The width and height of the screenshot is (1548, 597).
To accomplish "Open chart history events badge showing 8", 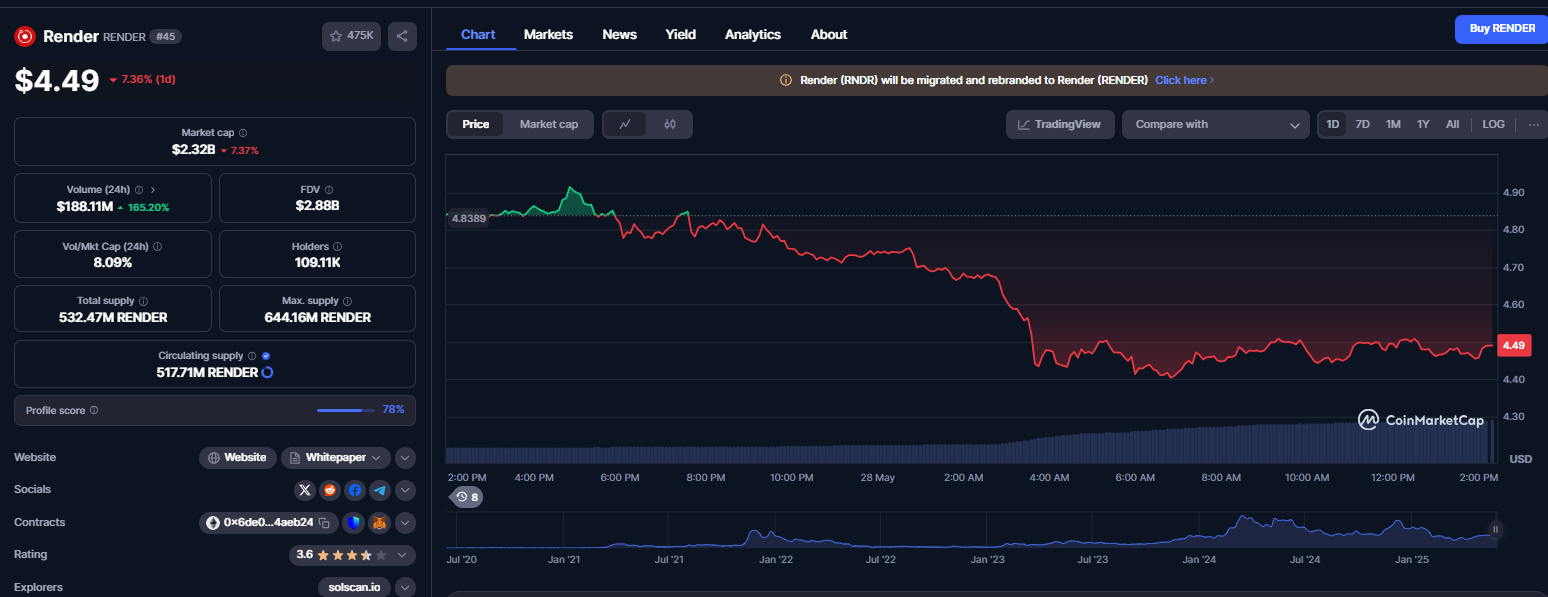I will (x=467, y=497).
